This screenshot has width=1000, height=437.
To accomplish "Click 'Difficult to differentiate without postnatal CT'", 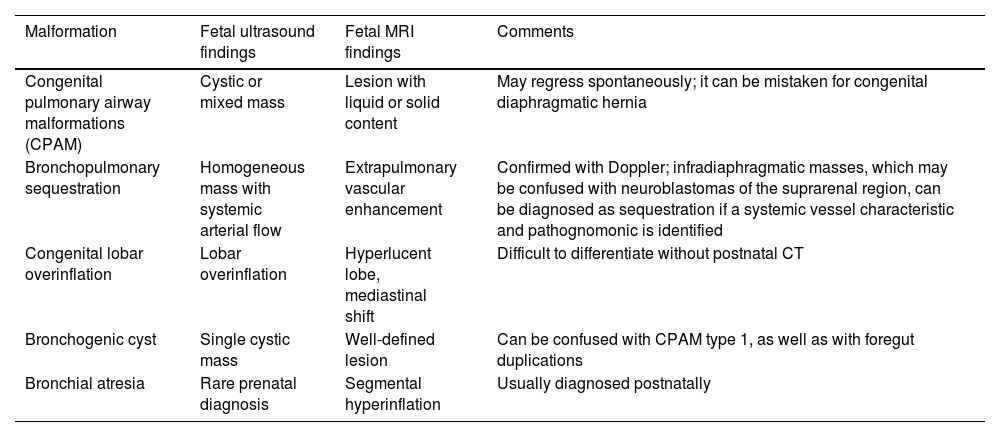I will pyautogui.click(x=650, y=254).
